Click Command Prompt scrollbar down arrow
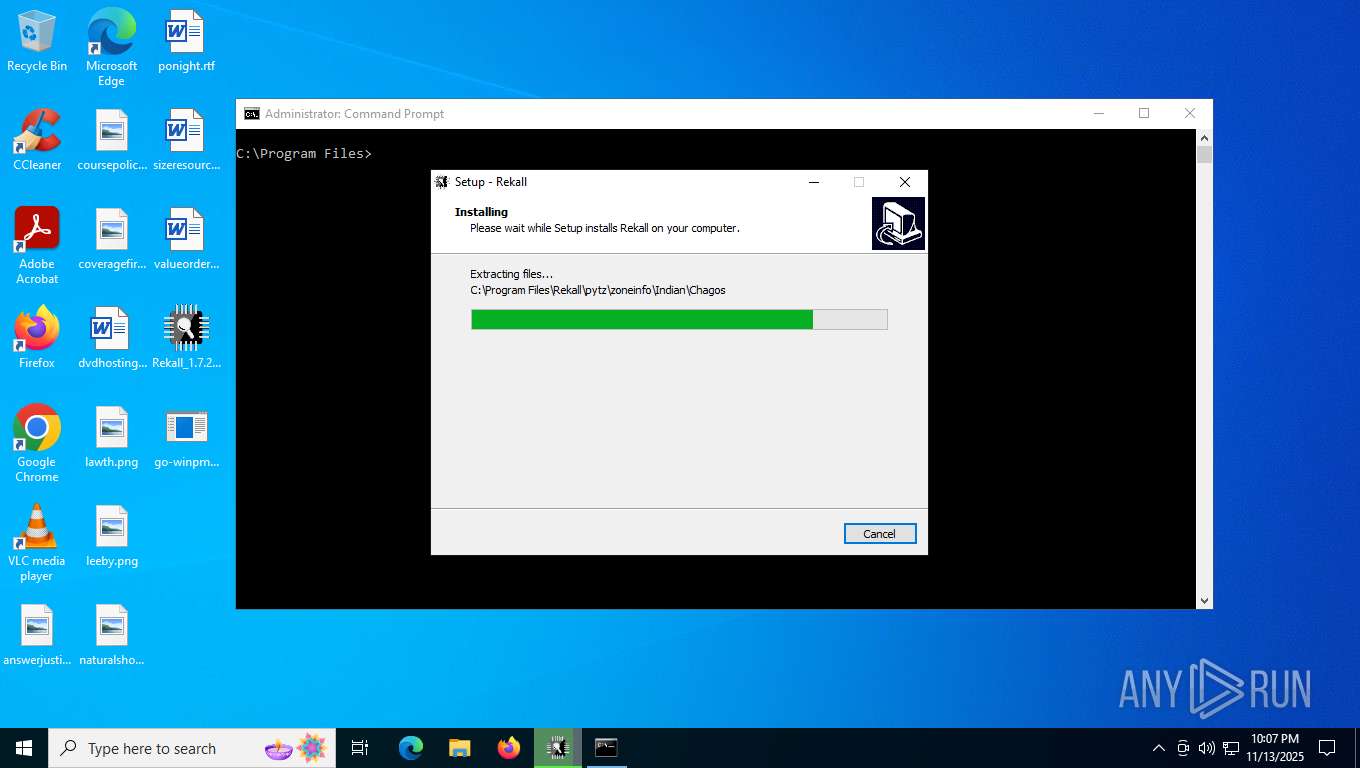 tap(1204, 600)
